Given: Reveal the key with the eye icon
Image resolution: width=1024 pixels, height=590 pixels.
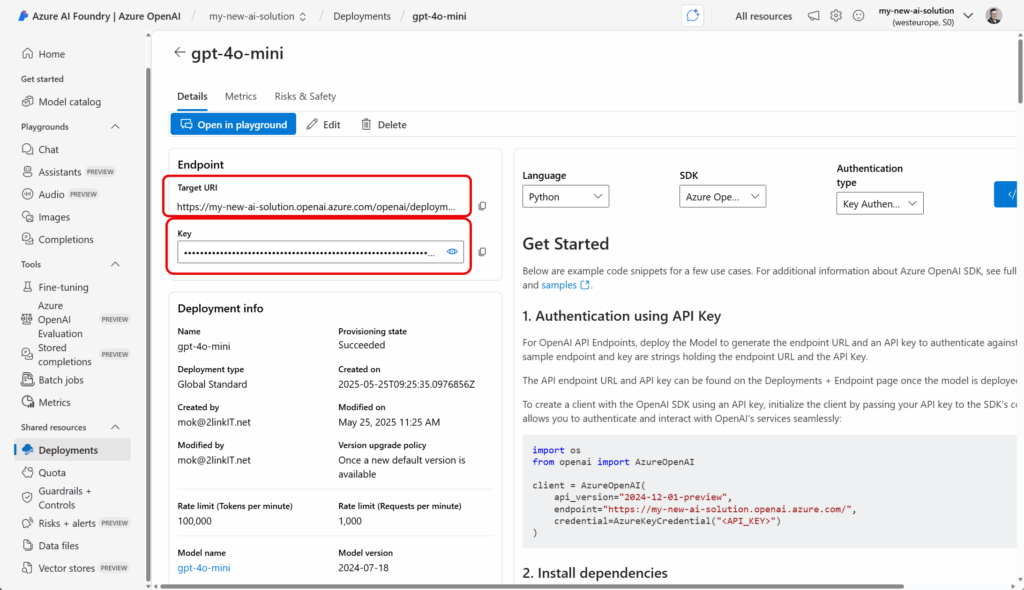Looking at the screenshot, I should 452,252.
